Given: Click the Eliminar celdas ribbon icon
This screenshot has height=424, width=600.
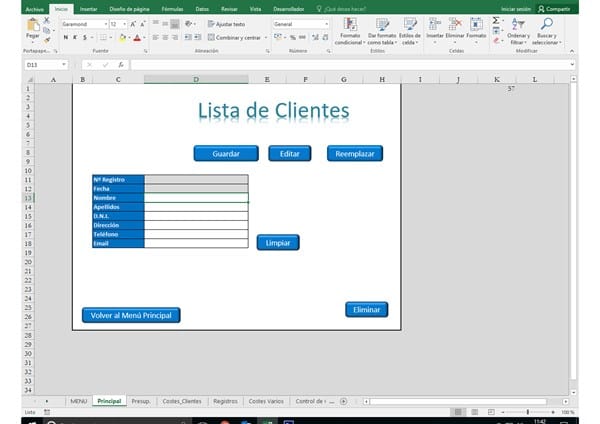Looking at the screenshot, I should [455, 25].
